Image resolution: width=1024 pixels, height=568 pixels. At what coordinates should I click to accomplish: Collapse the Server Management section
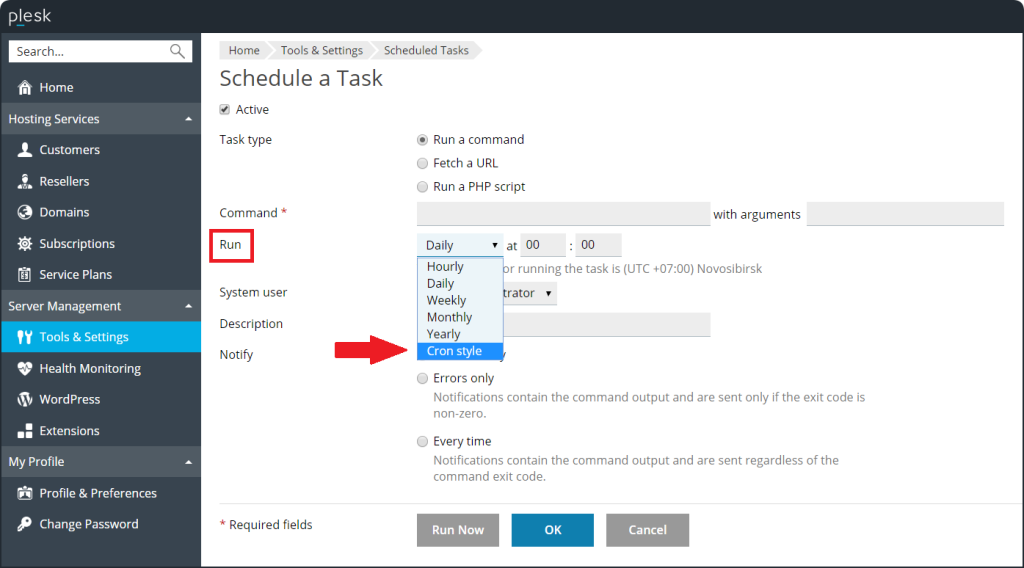(x=188, y=306)
